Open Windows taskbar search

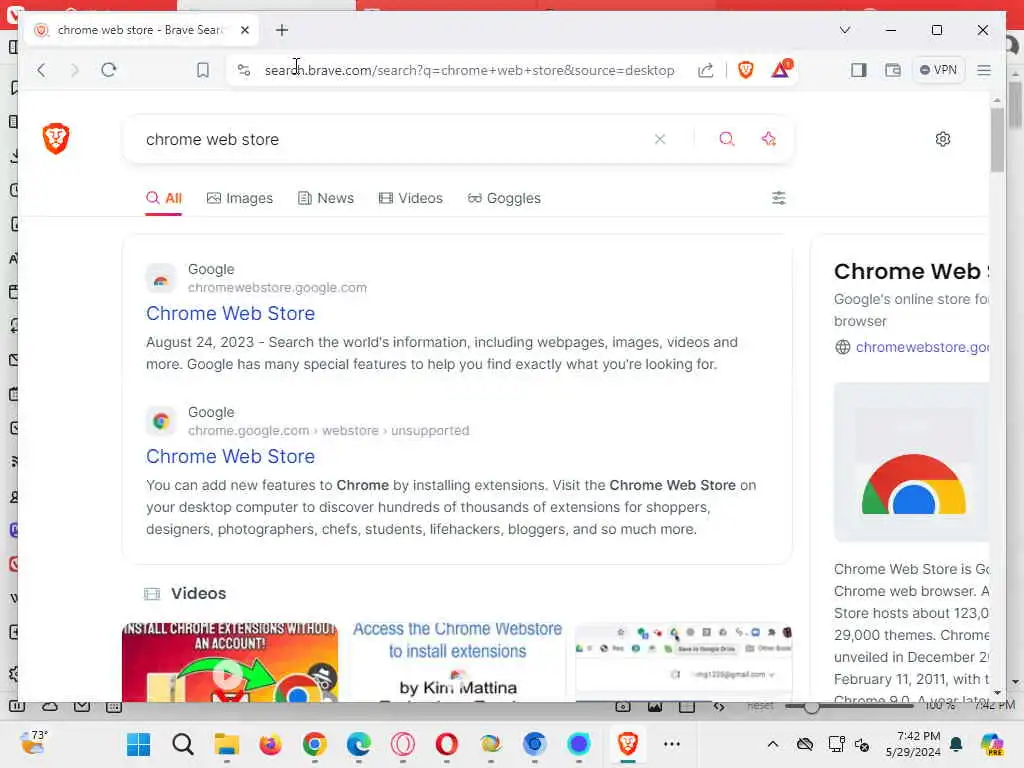(x=183, y=744)
